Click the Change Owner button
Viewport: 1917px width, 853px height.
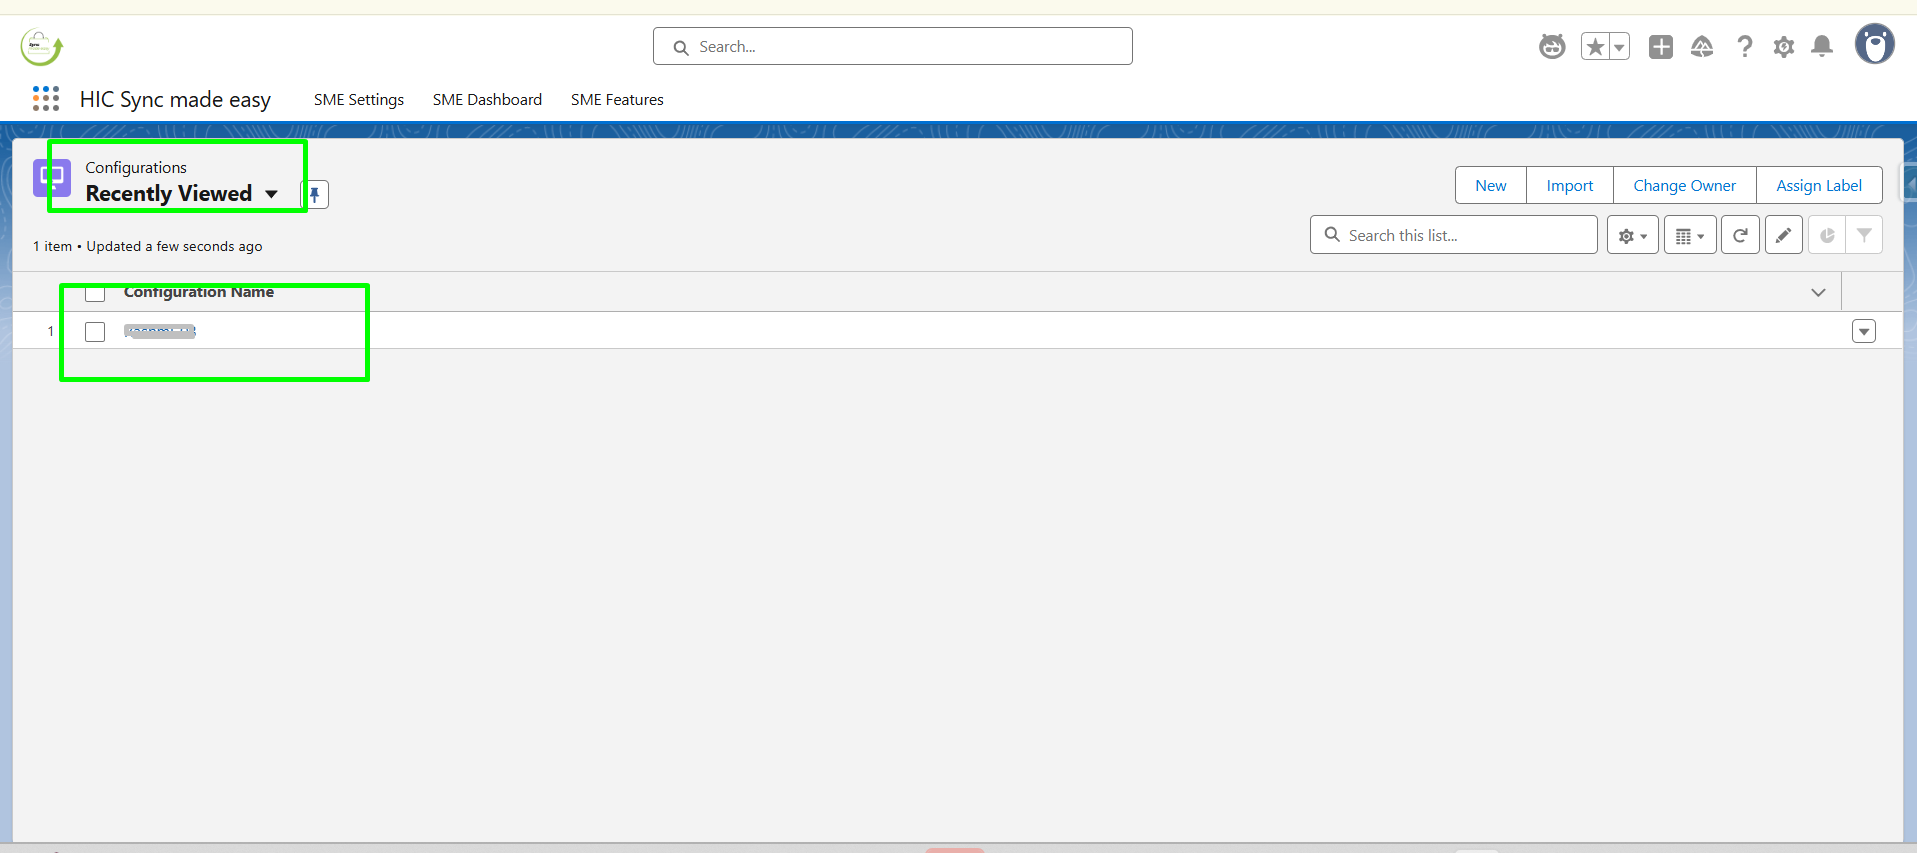pyautogui.click(x=1685, y=185)
